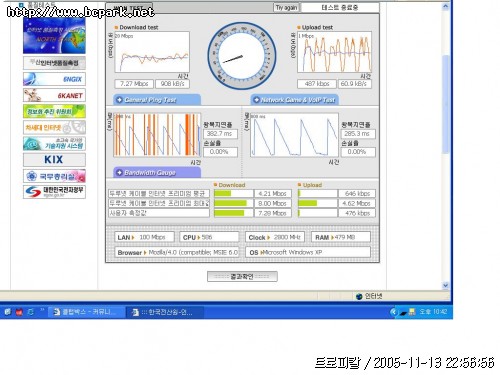500x375 pixels.
Task: Click the scrollbar down arrow
Action: (446, 285)
